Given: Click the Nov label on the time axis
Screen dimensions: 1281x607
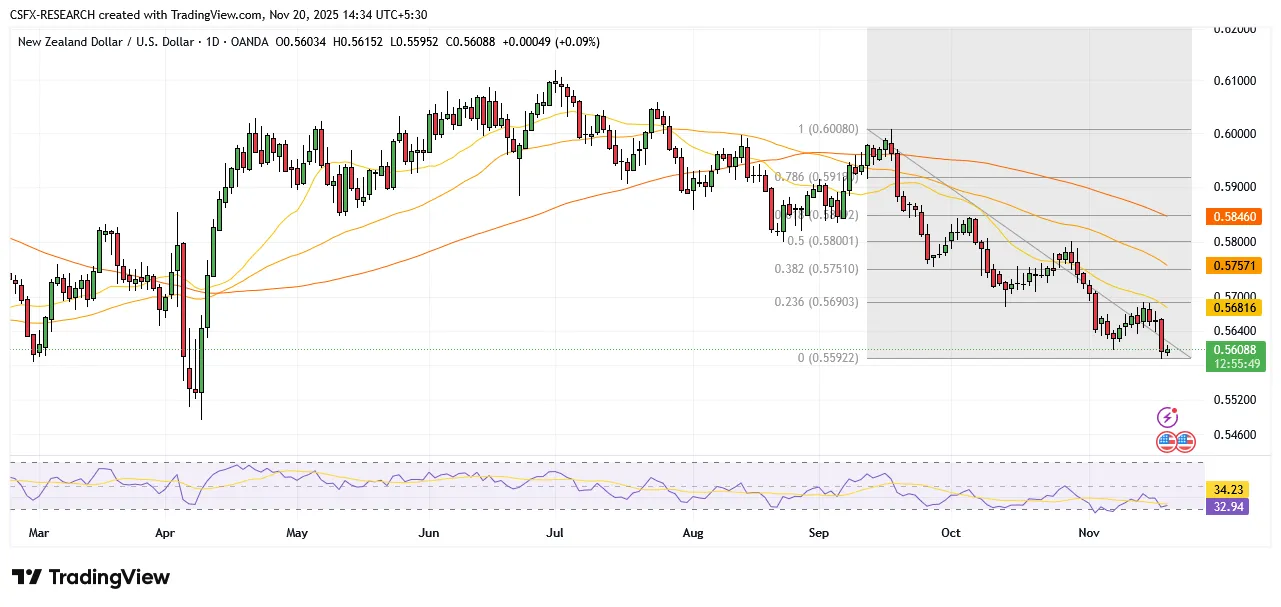Looking at the screenshot, I should point(1089,533).
